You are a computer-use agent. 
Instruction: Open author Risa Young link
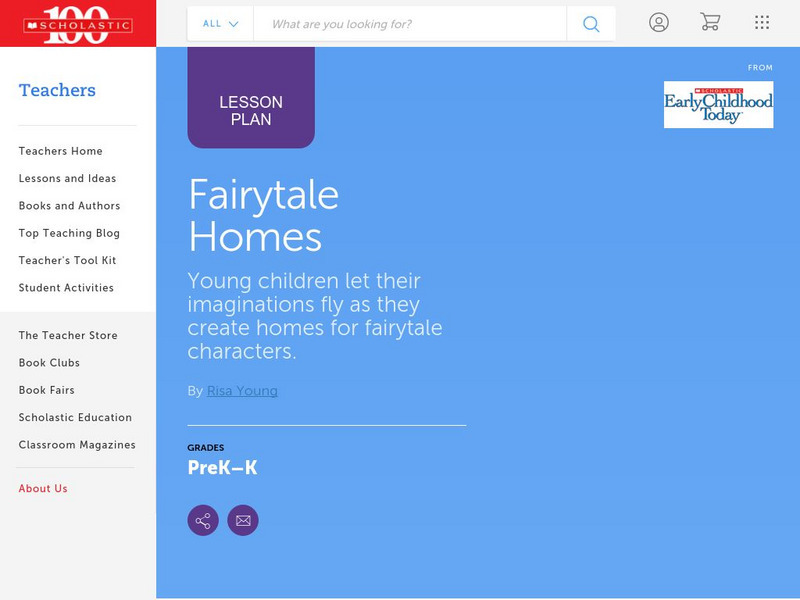pyautogui.click(x=242, y=391)
